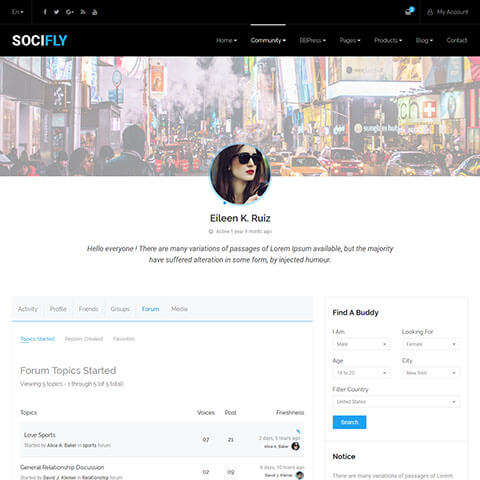The width and height of the screenshot is (480, 480).
Task: Open the YouTube social icon
Action: pos(95,12)
